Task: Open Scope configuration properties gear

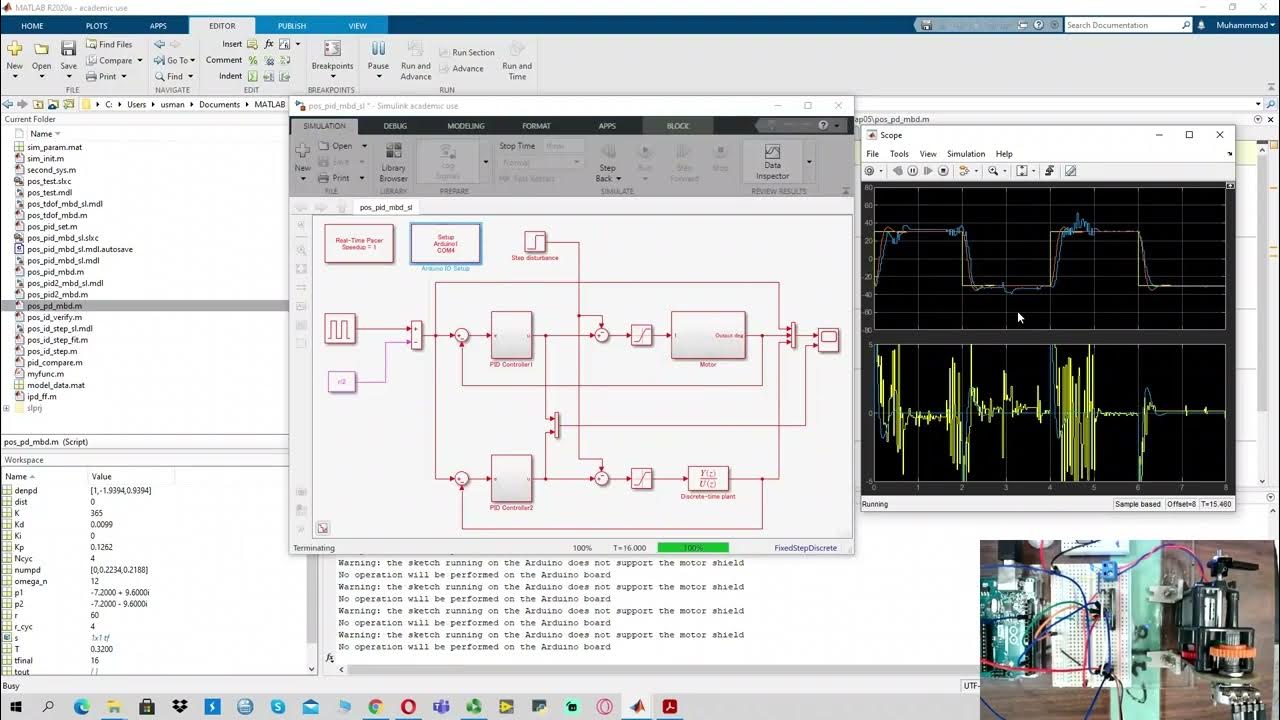Action: (870, 171)
